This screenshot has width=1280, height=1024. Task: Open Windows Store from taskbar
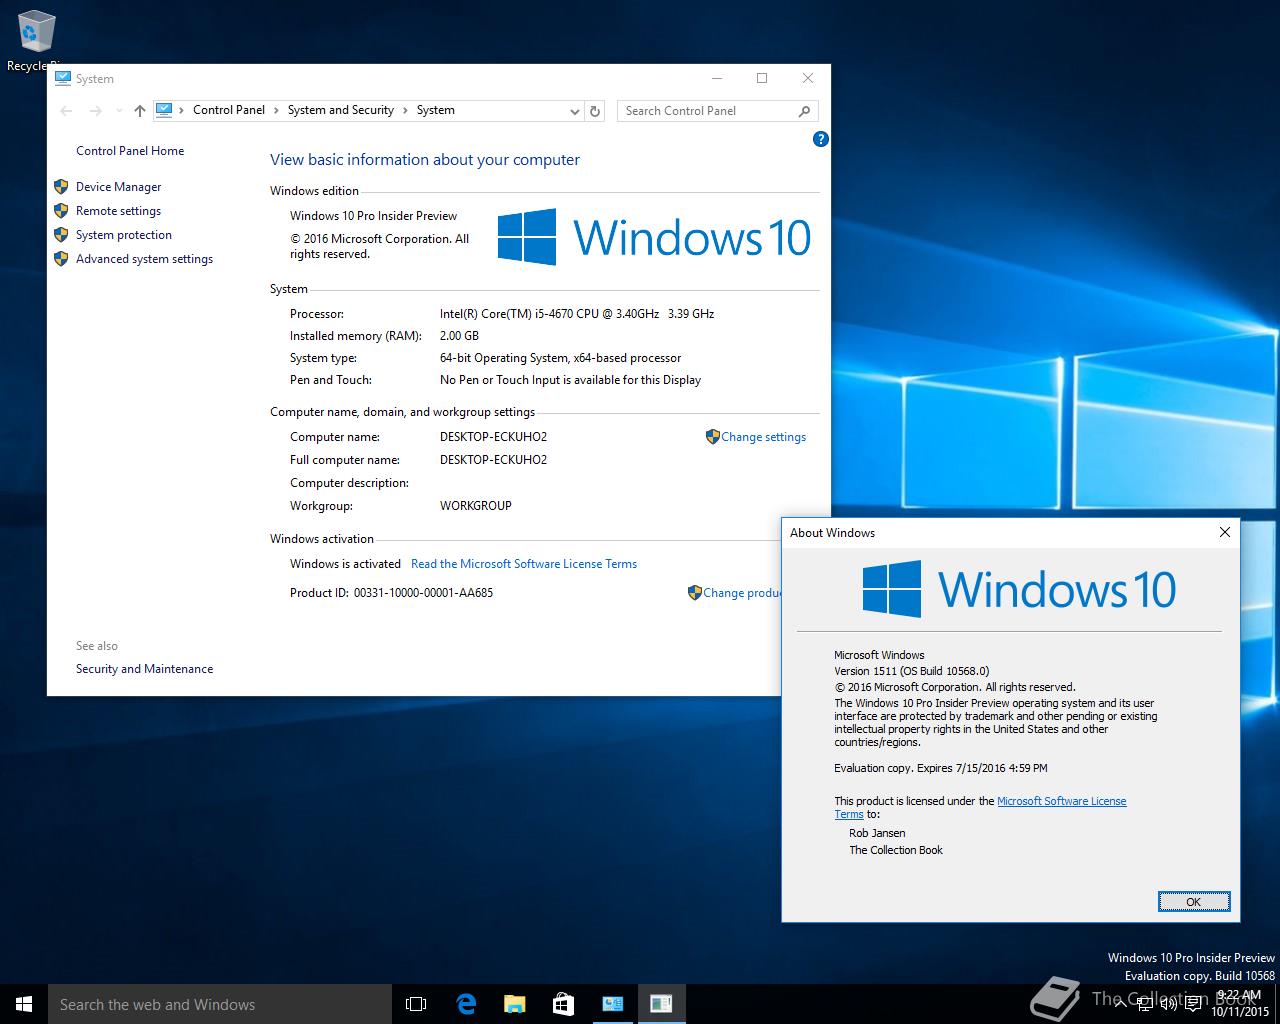563,1004
